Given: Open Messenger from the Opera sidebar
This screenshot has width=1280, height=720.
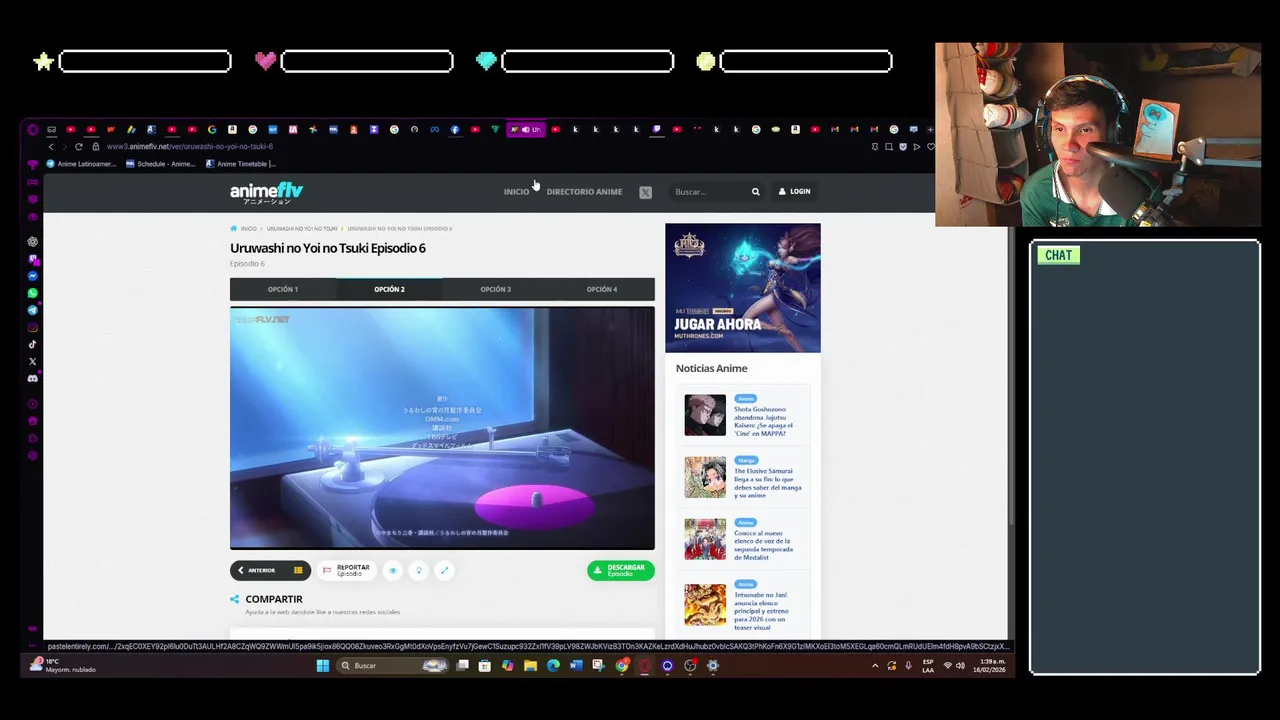Looking at the screenshot, I should (33, 276).
